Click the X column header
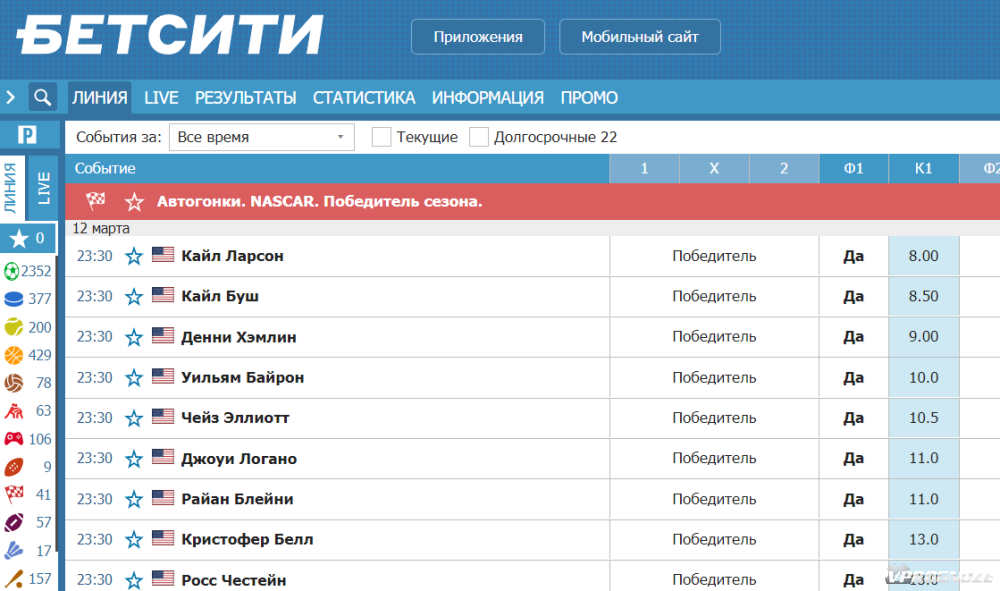1000x591 pixels. [714, 169]
